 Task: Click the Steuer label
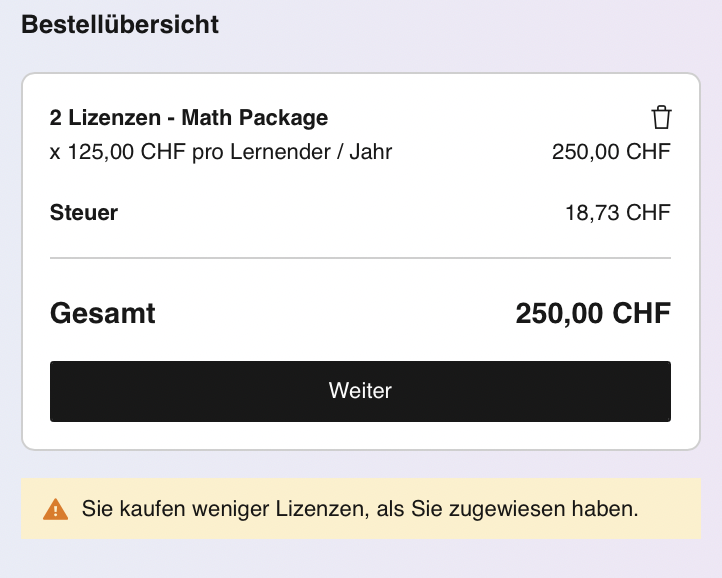click(x=84, y=212)
